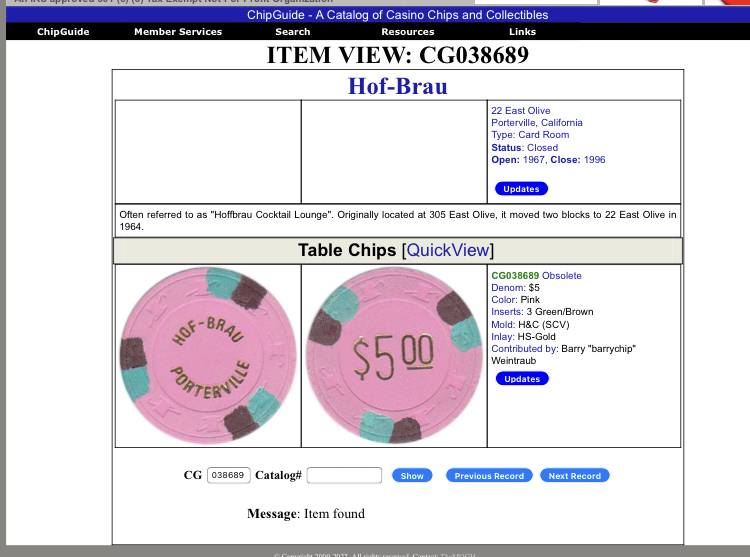The width and height of the screenshot is (750, 557).
Task: Click the $5.00 chip back image
Action: click(x=394, y=355)
